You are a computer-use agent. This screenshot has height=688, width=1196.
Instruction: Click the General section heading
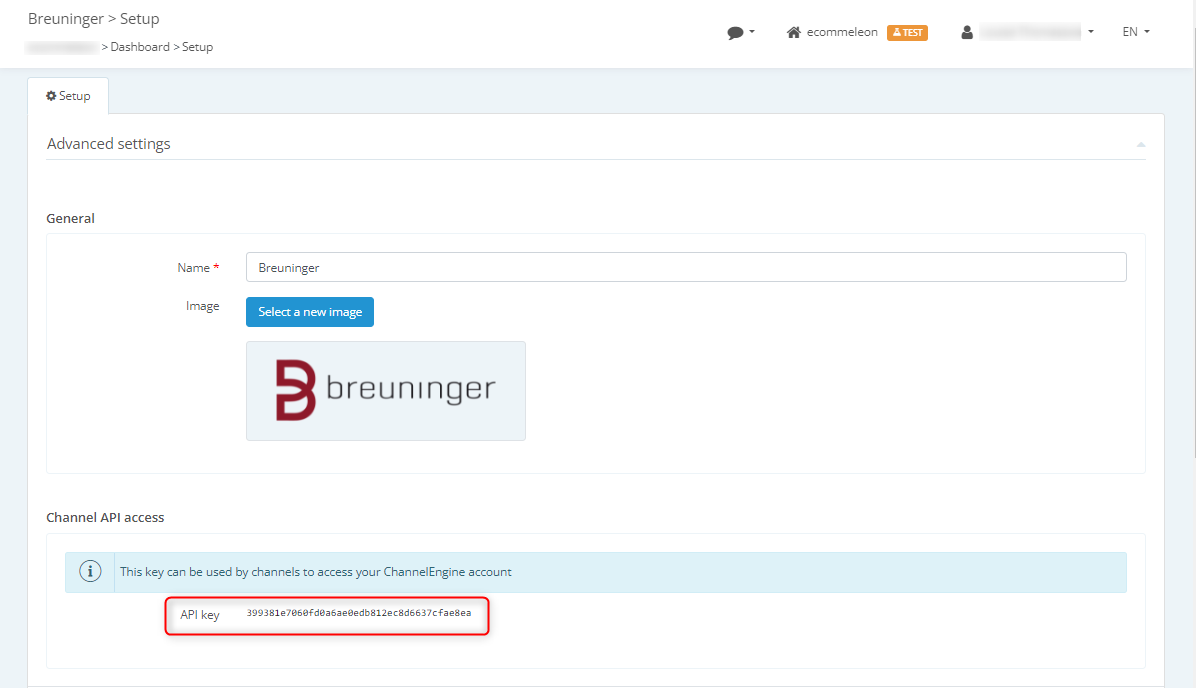pos(70,218)
